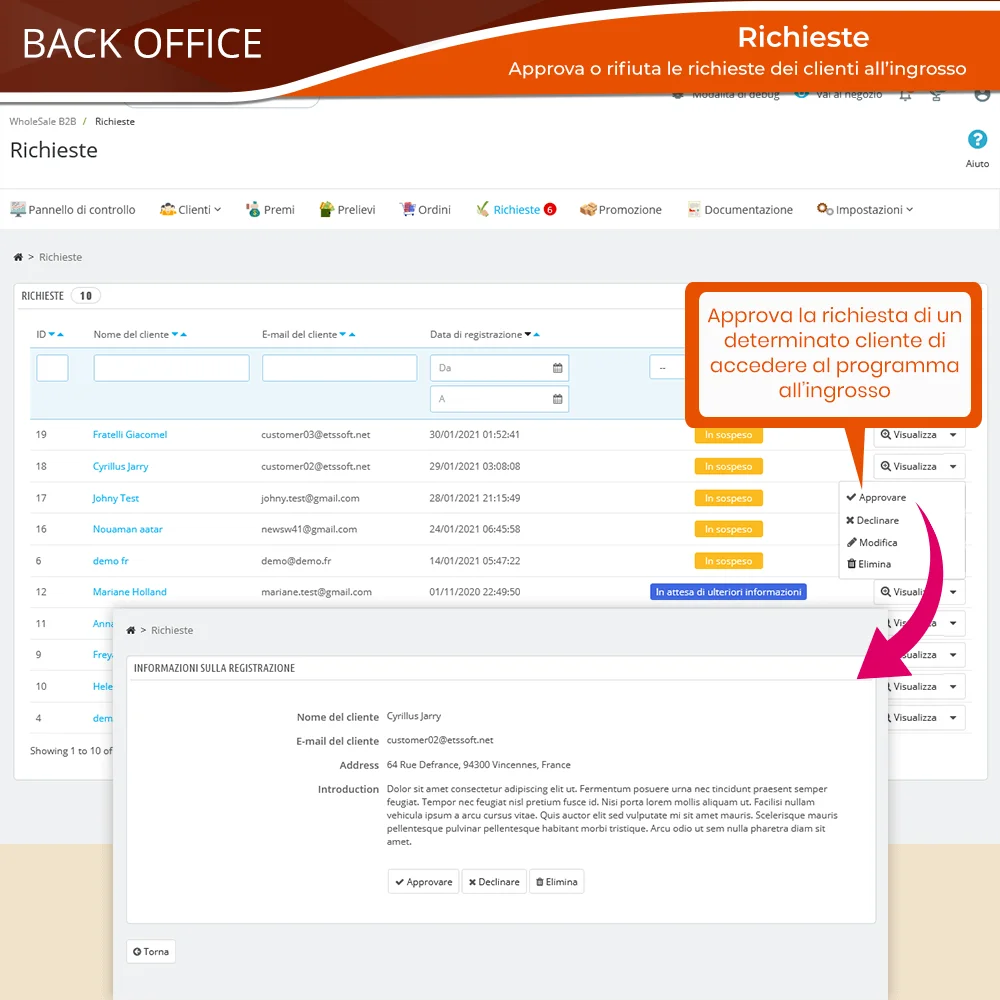Open calendar picker in the Da date field
Image resolution: width=1000 pixels, height=1000 pixels.
(557, 368)
